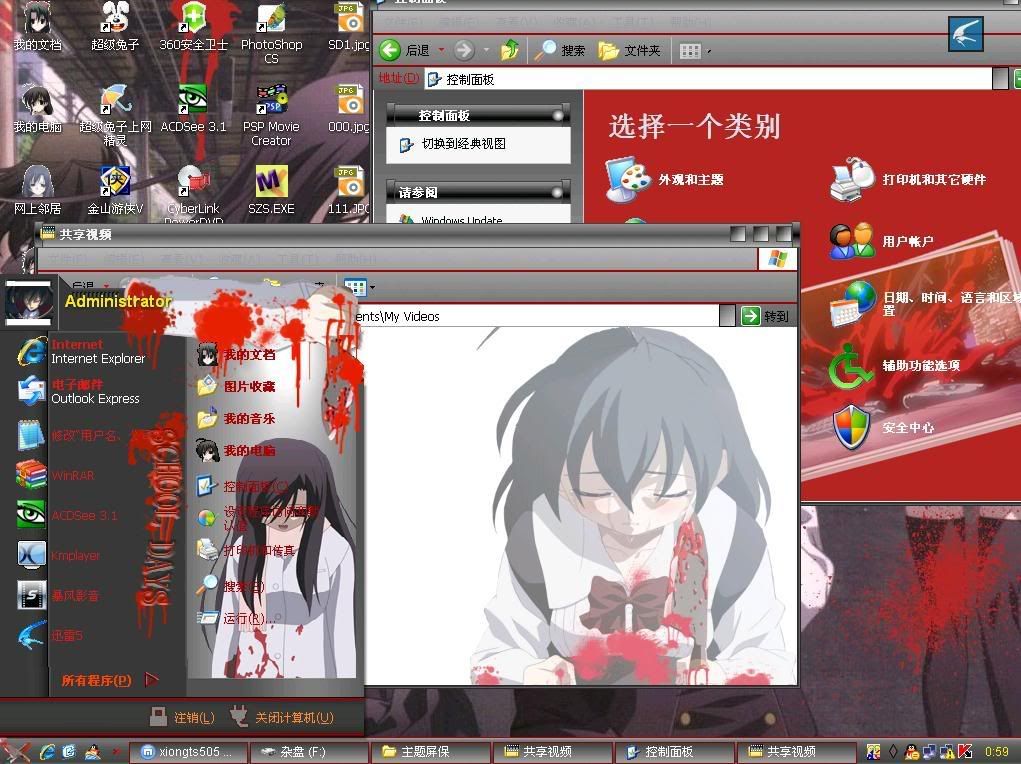Open 安全中心 in Control Panel
This screenshot has height=764, width=1021.
[x=883, y=427]
